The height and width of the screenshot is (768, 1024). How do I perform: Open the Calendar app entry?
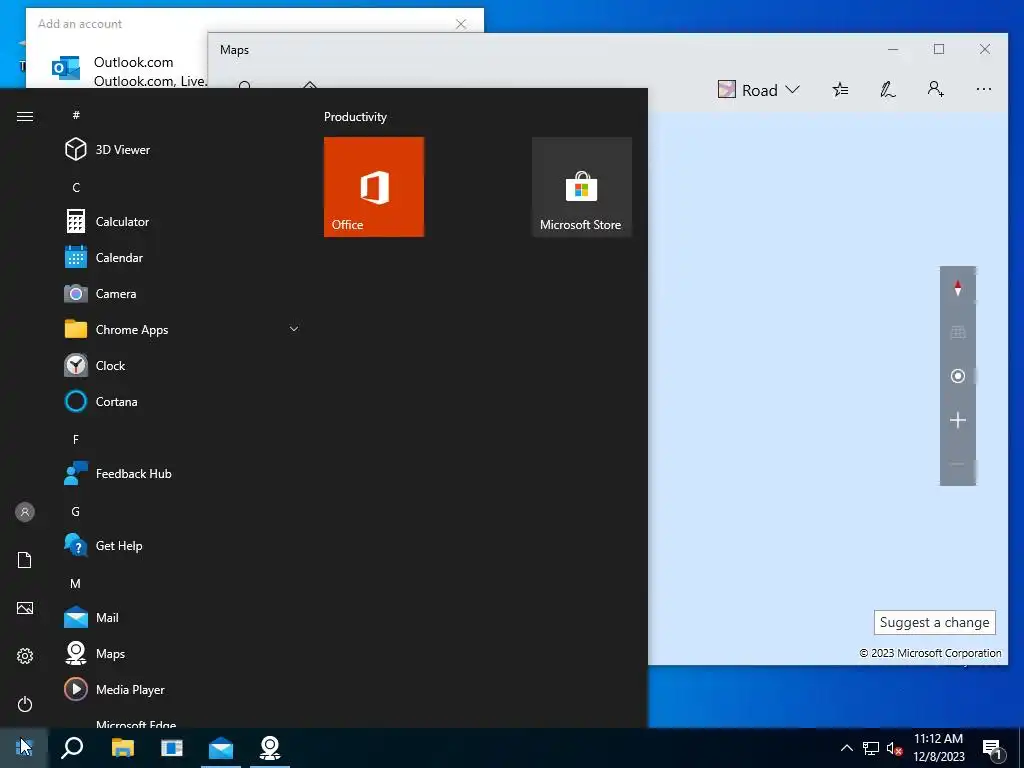(x=183, y=257)
